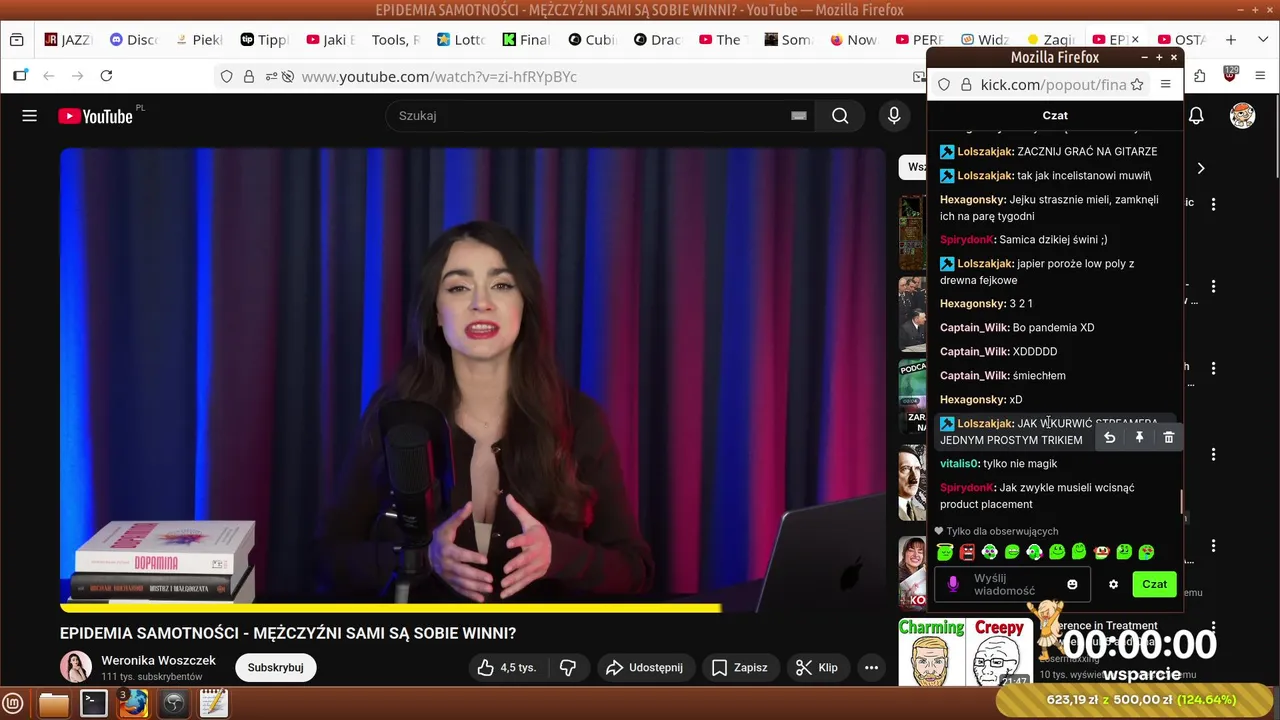Switch to the Cubi tab

(593, 40)
